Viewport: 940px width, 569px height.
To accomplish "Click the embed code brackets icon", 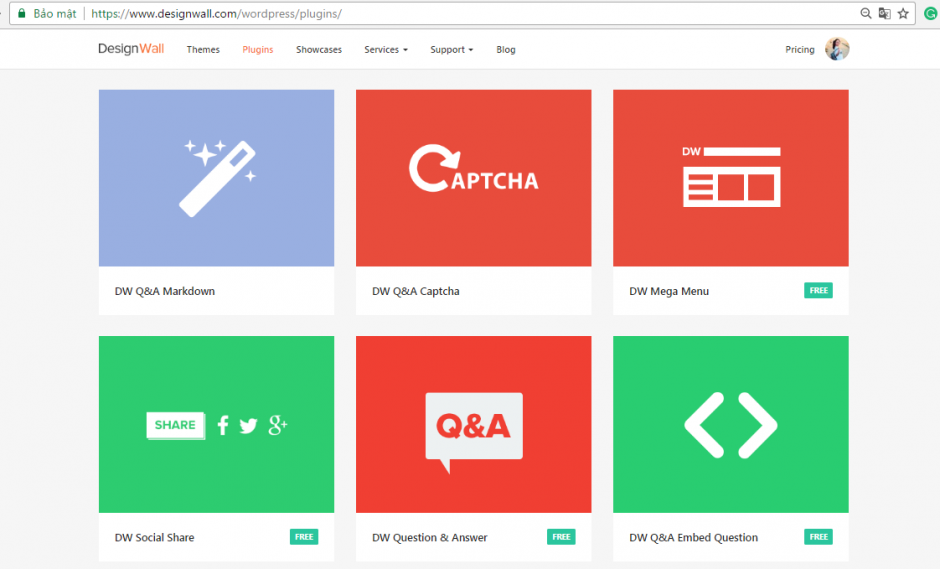I will click(x=731, y=425).
